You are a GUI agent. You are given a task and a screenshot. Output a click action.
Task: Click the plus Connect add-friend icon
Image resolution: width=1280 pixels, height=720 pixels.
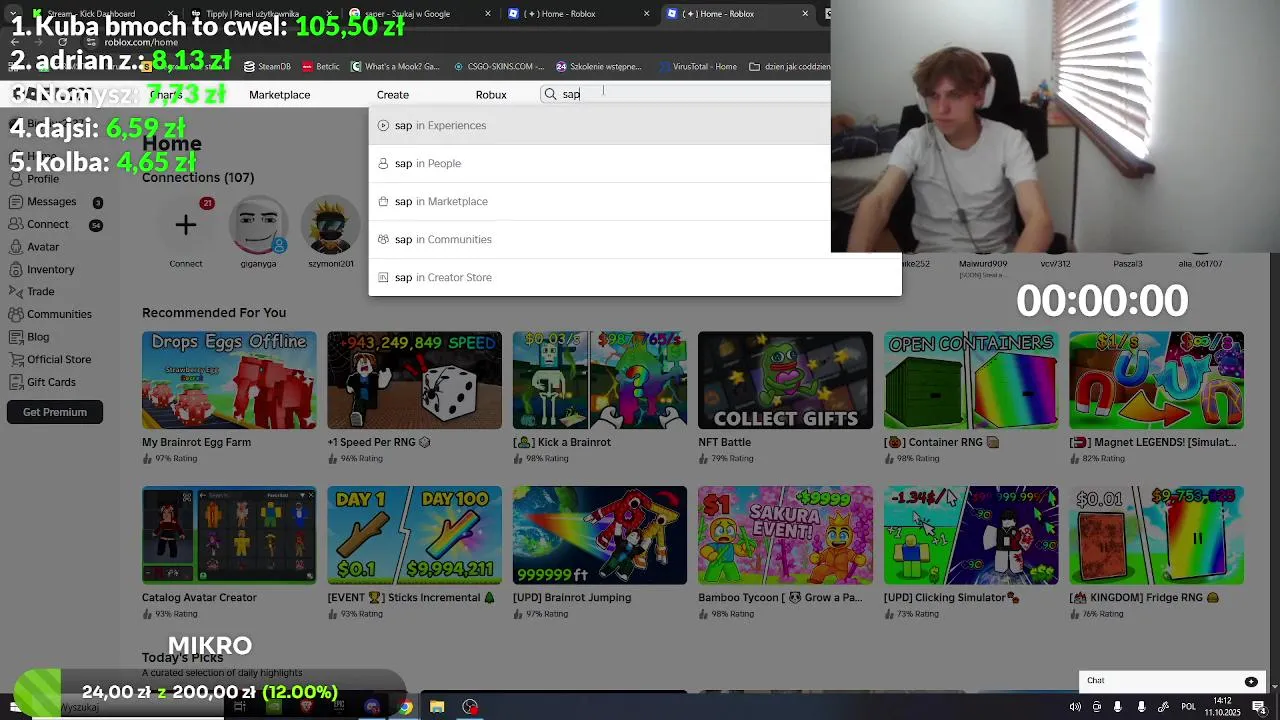[x=185, y=225]
